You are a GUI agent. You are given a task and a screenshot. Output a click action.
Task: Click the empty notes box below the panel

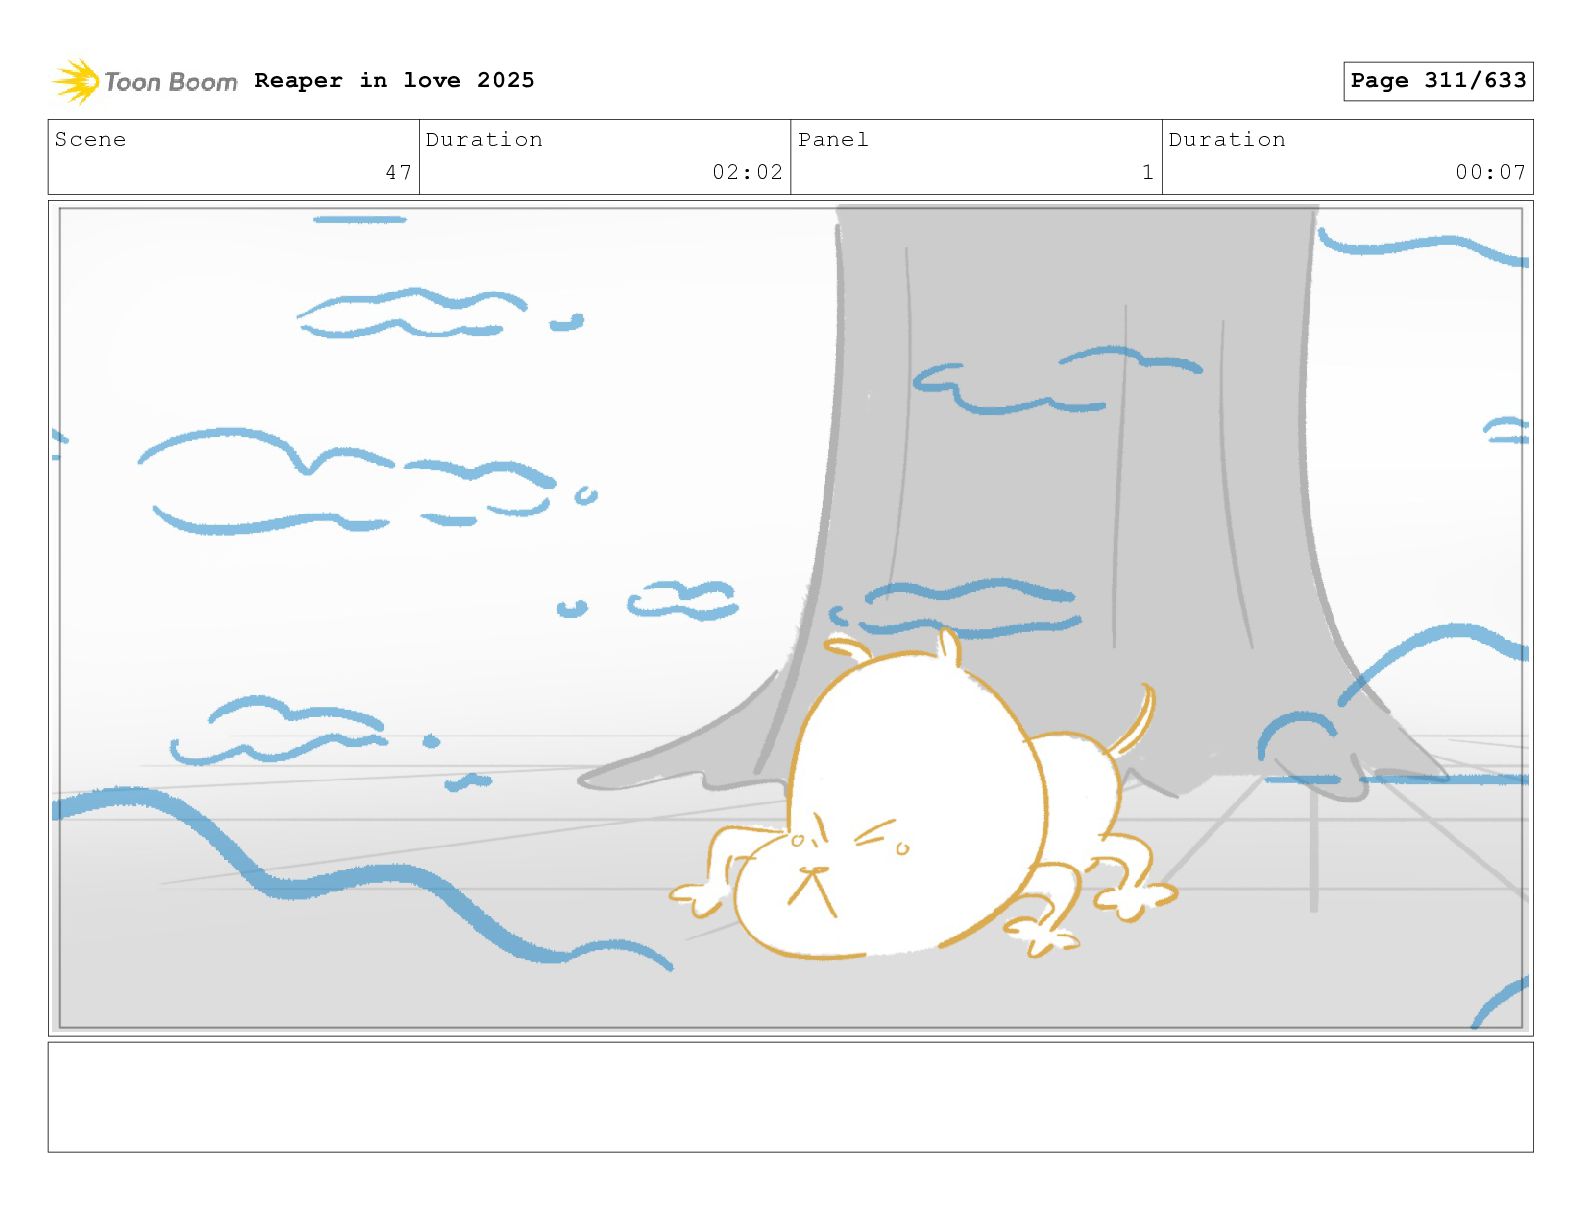click(790, 1097)
